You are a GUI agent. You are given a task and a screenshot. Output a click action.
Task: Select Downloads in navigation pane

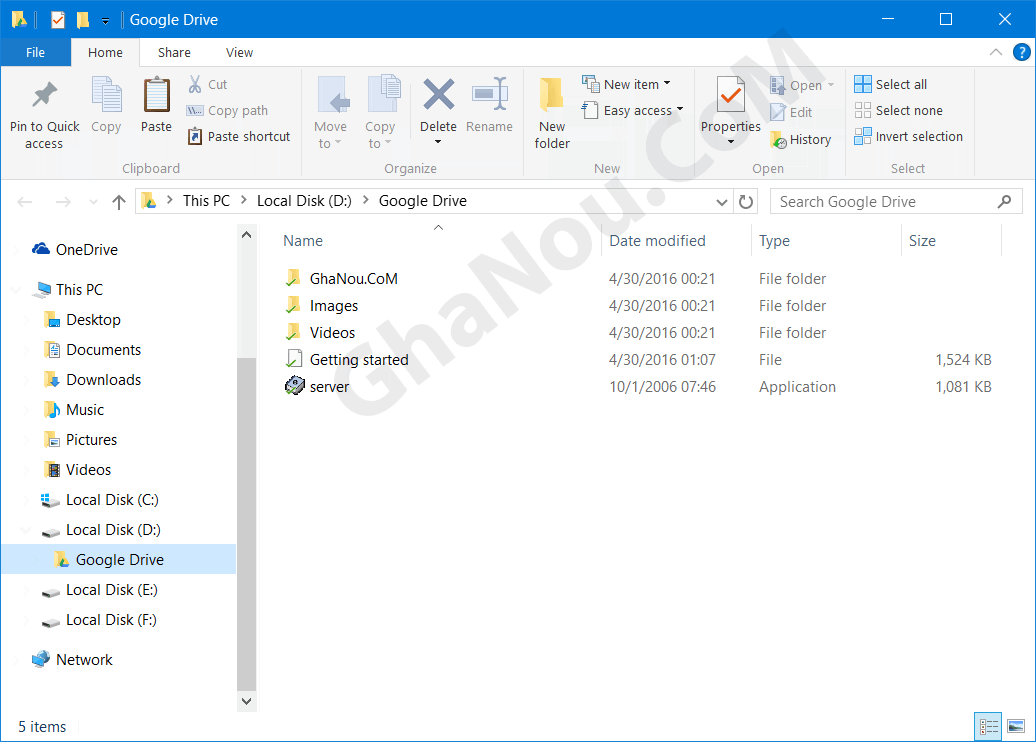[92, 380]
